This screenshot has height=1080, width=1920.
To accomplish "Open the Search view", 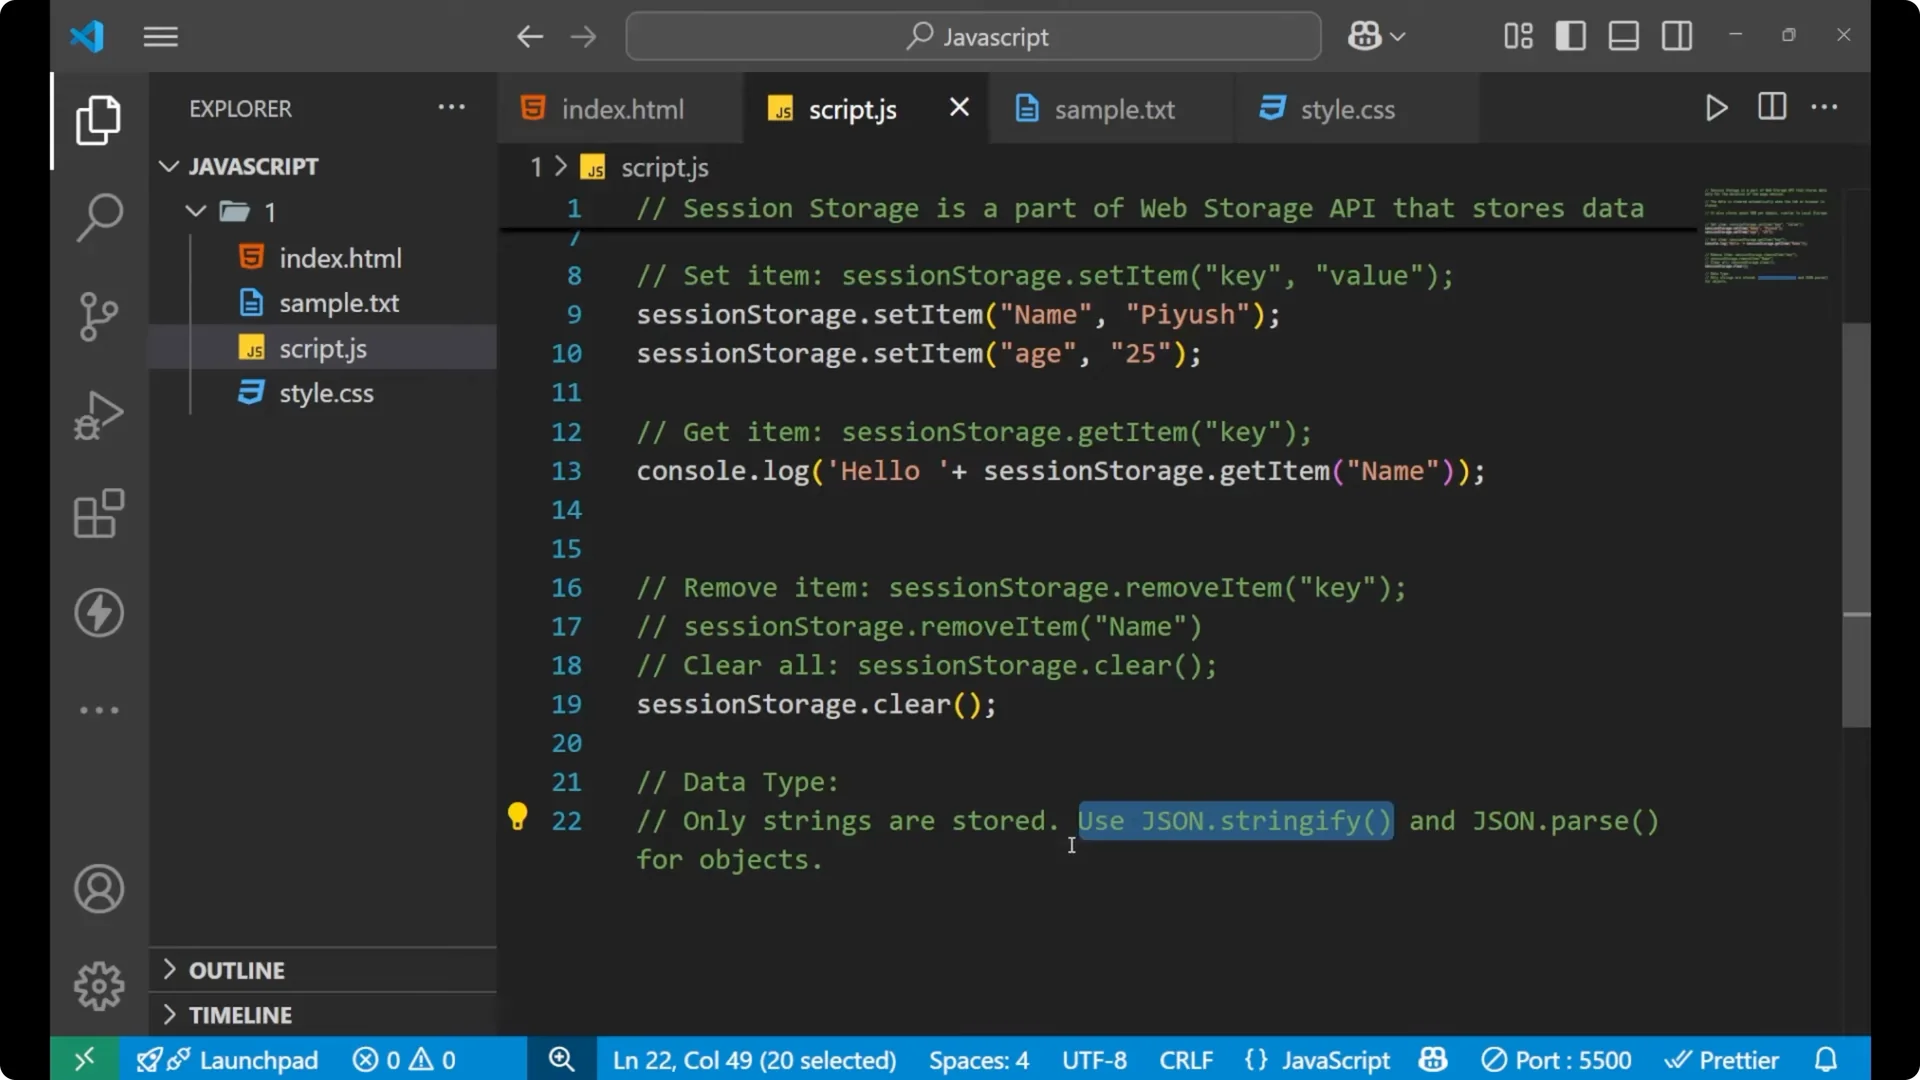I will 98,217.
